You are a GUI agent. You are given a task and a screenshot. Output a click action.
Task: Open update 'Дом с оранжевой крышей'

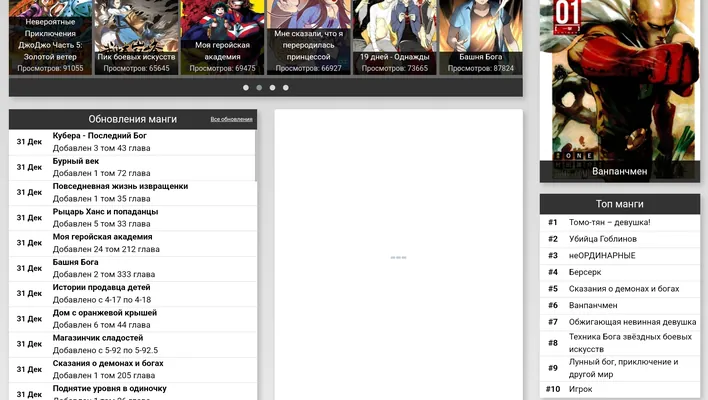point(105,312)
